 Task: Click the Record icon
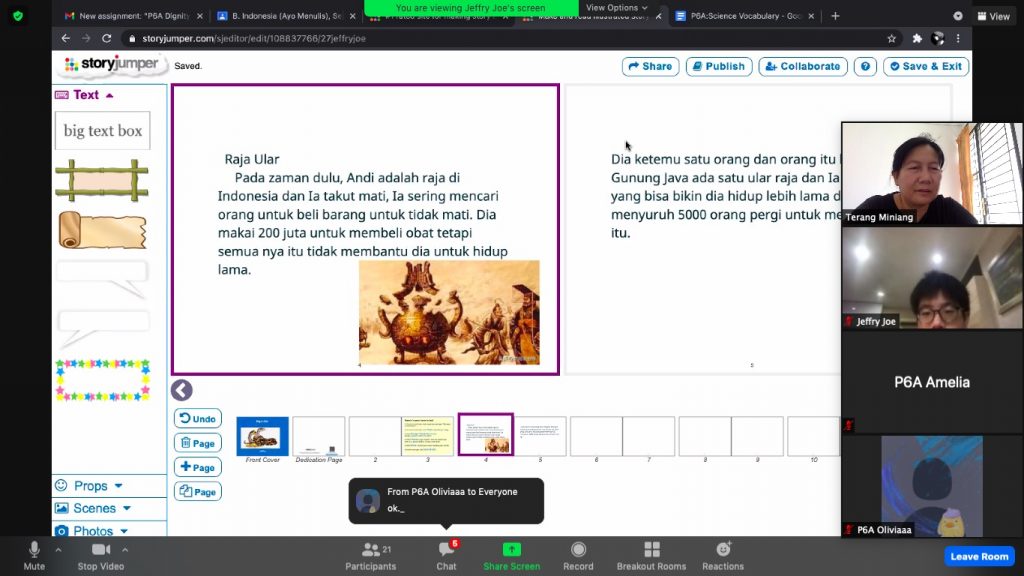click(578, 550)
